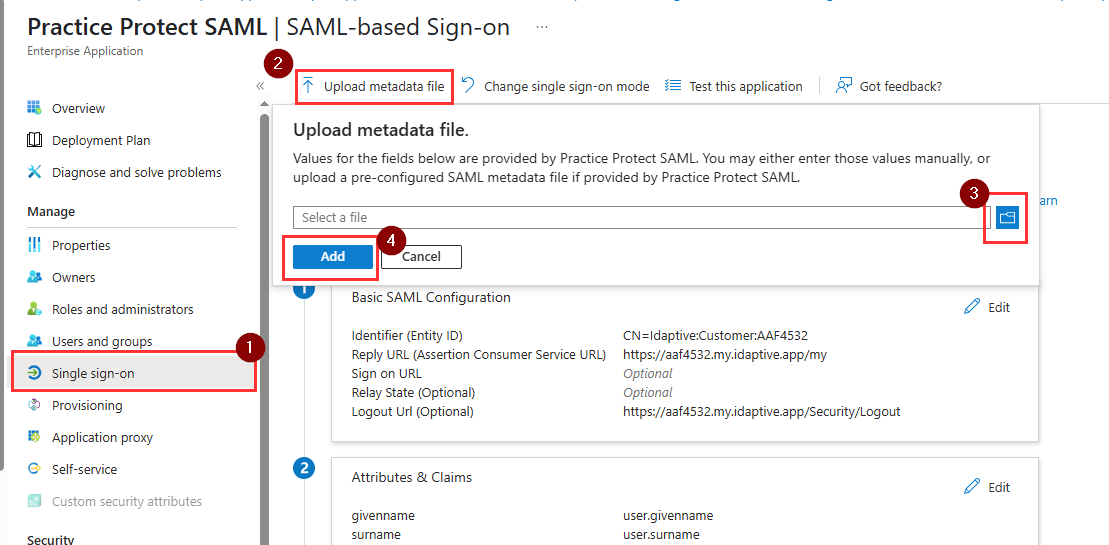
Task: Collapse the sidebar with double chevron
Action: click(x=260, y=86)
